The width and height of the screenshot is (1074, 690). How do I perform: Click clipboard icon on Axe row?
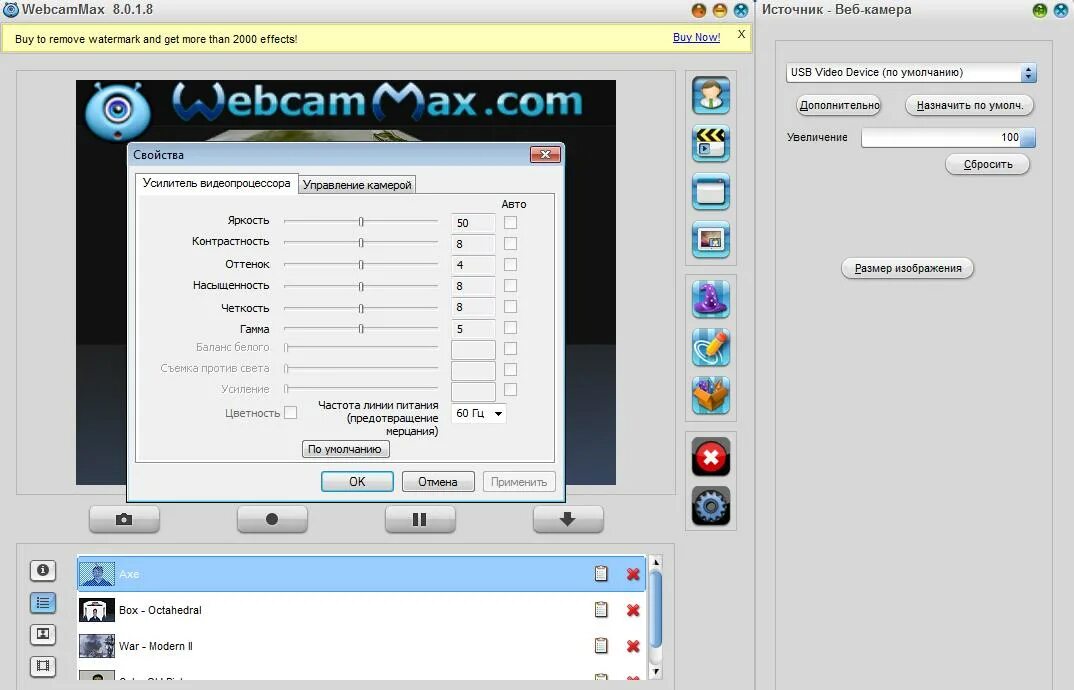[x=601, y=574]
